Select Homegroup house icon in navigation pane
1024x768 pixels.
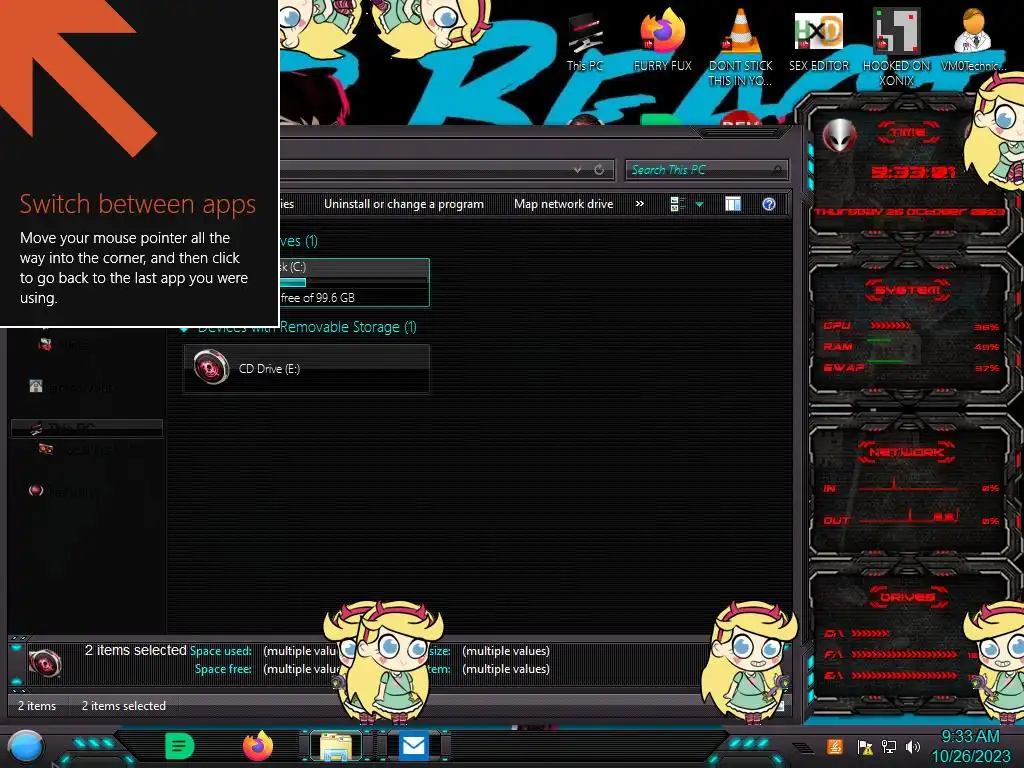click(x=36, y=386)
